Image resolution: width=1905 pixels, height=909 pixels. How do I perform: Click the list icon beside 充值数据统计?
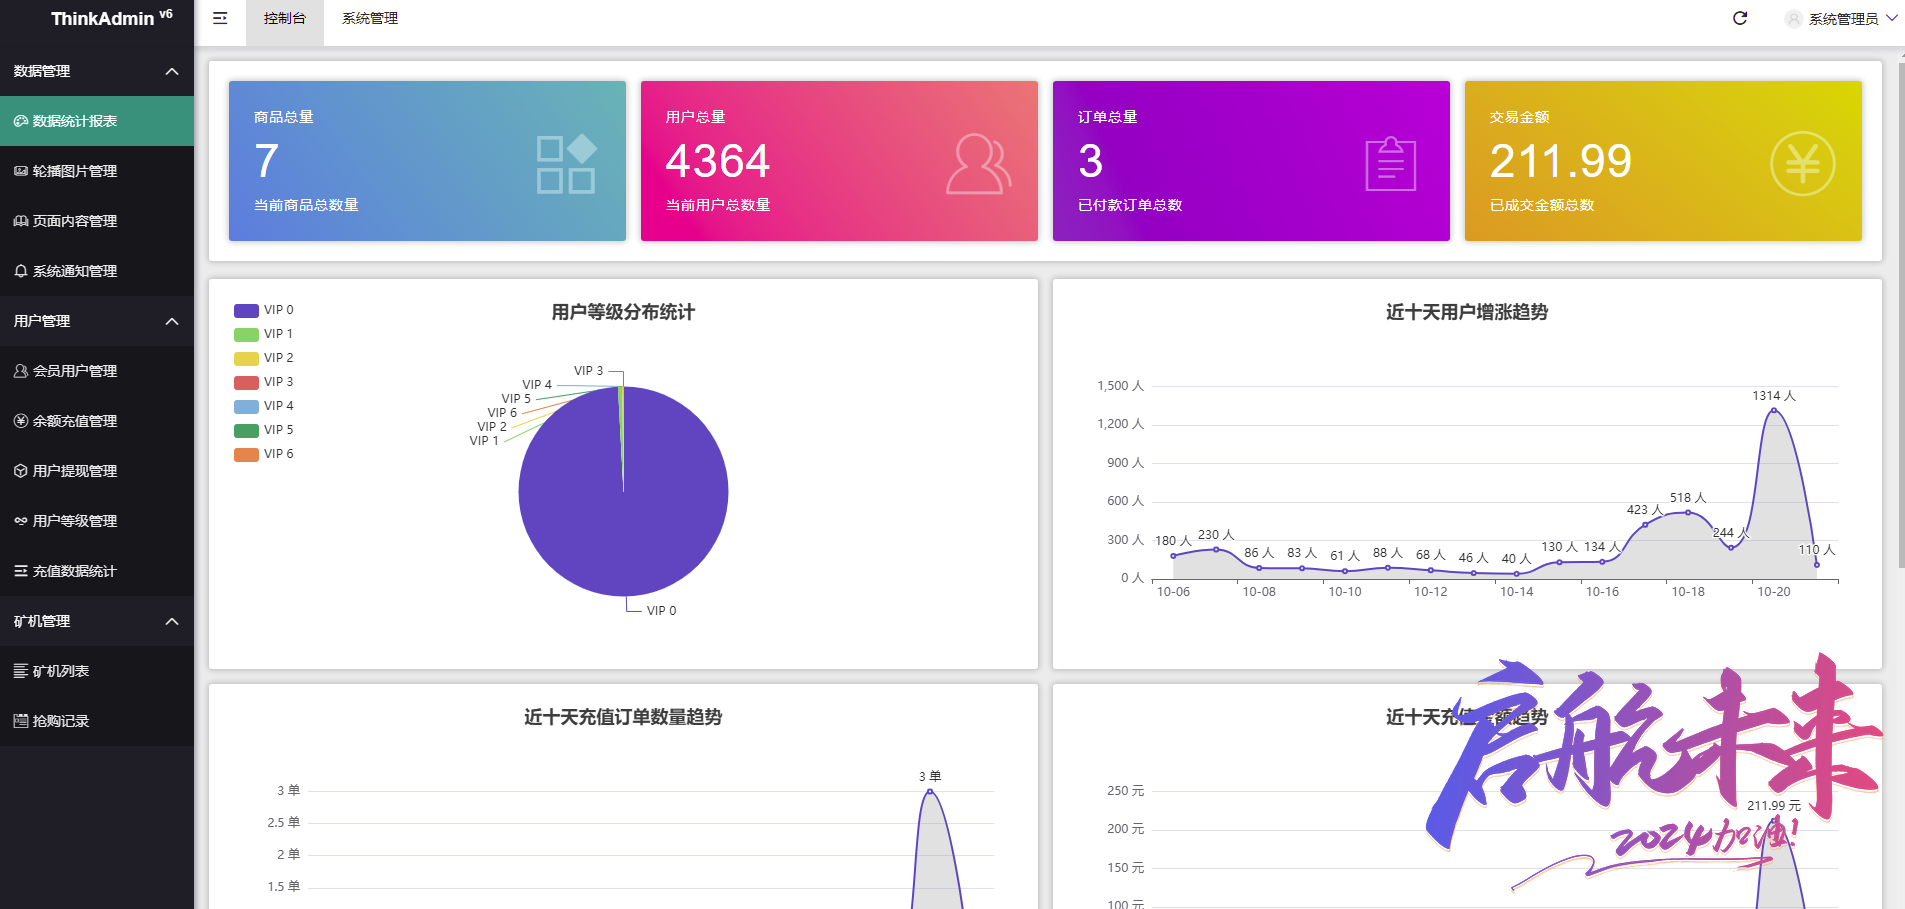point(21,571)
